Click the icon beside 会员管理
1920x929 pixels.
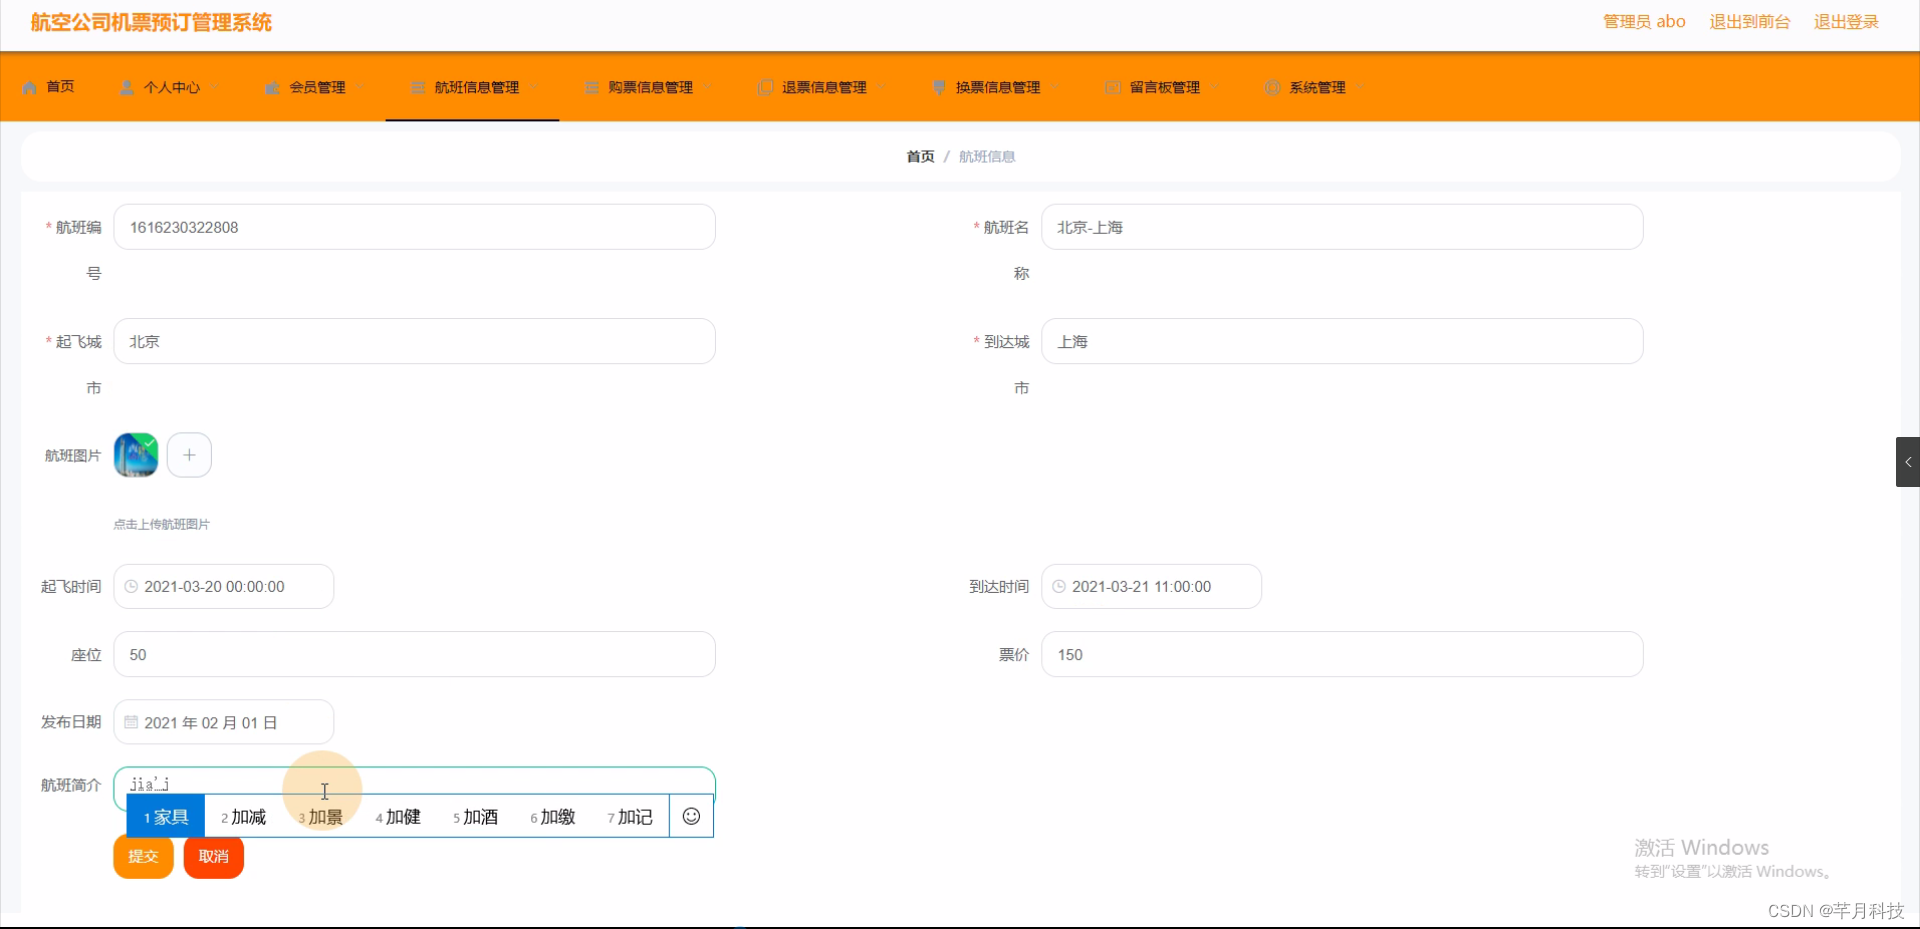[272, 87]
